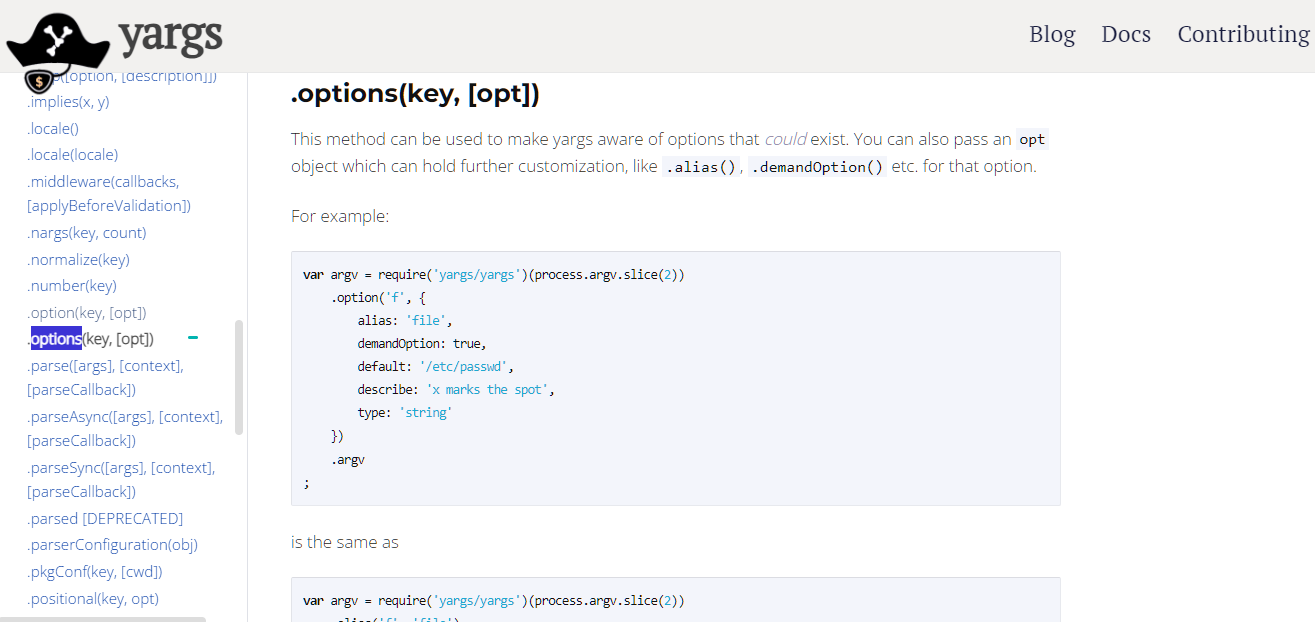1315x622 pixels.
Task: Click first code block's require('yargs/yargs') line
Action: pos(494,274)
